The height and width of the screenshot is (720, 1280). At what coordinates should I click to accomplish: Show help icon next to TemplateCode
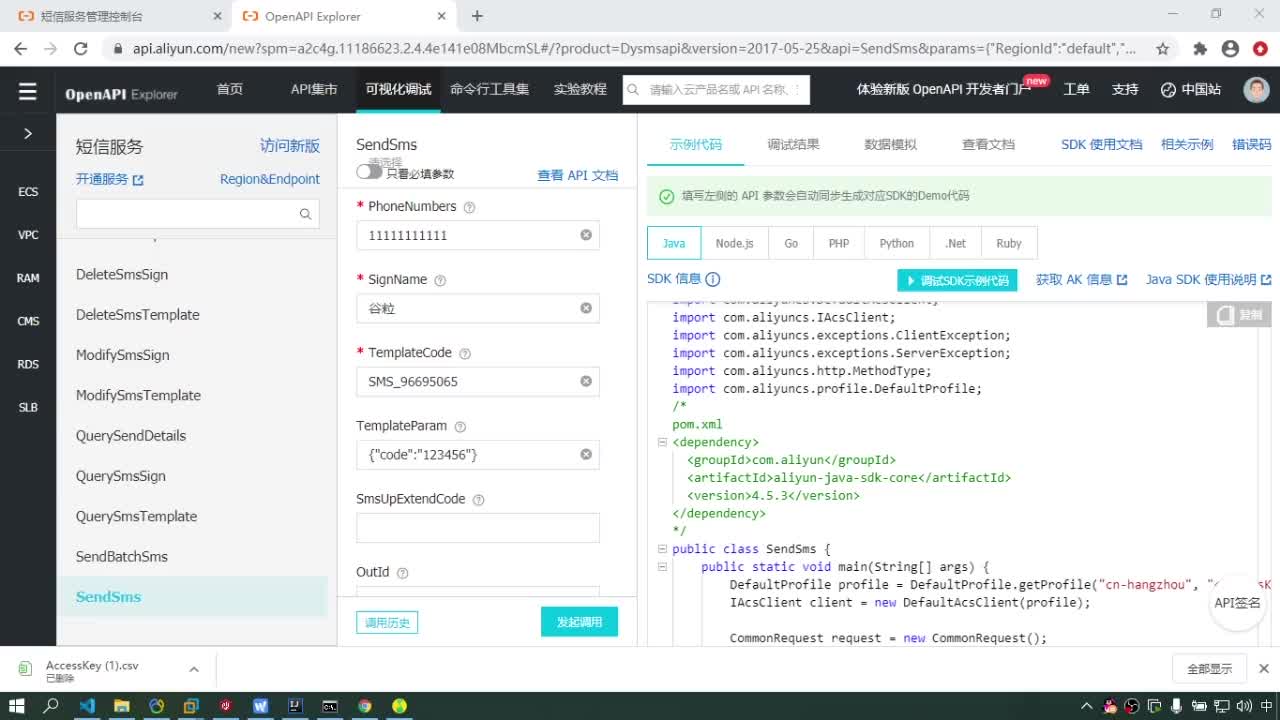tap(465, 353)
